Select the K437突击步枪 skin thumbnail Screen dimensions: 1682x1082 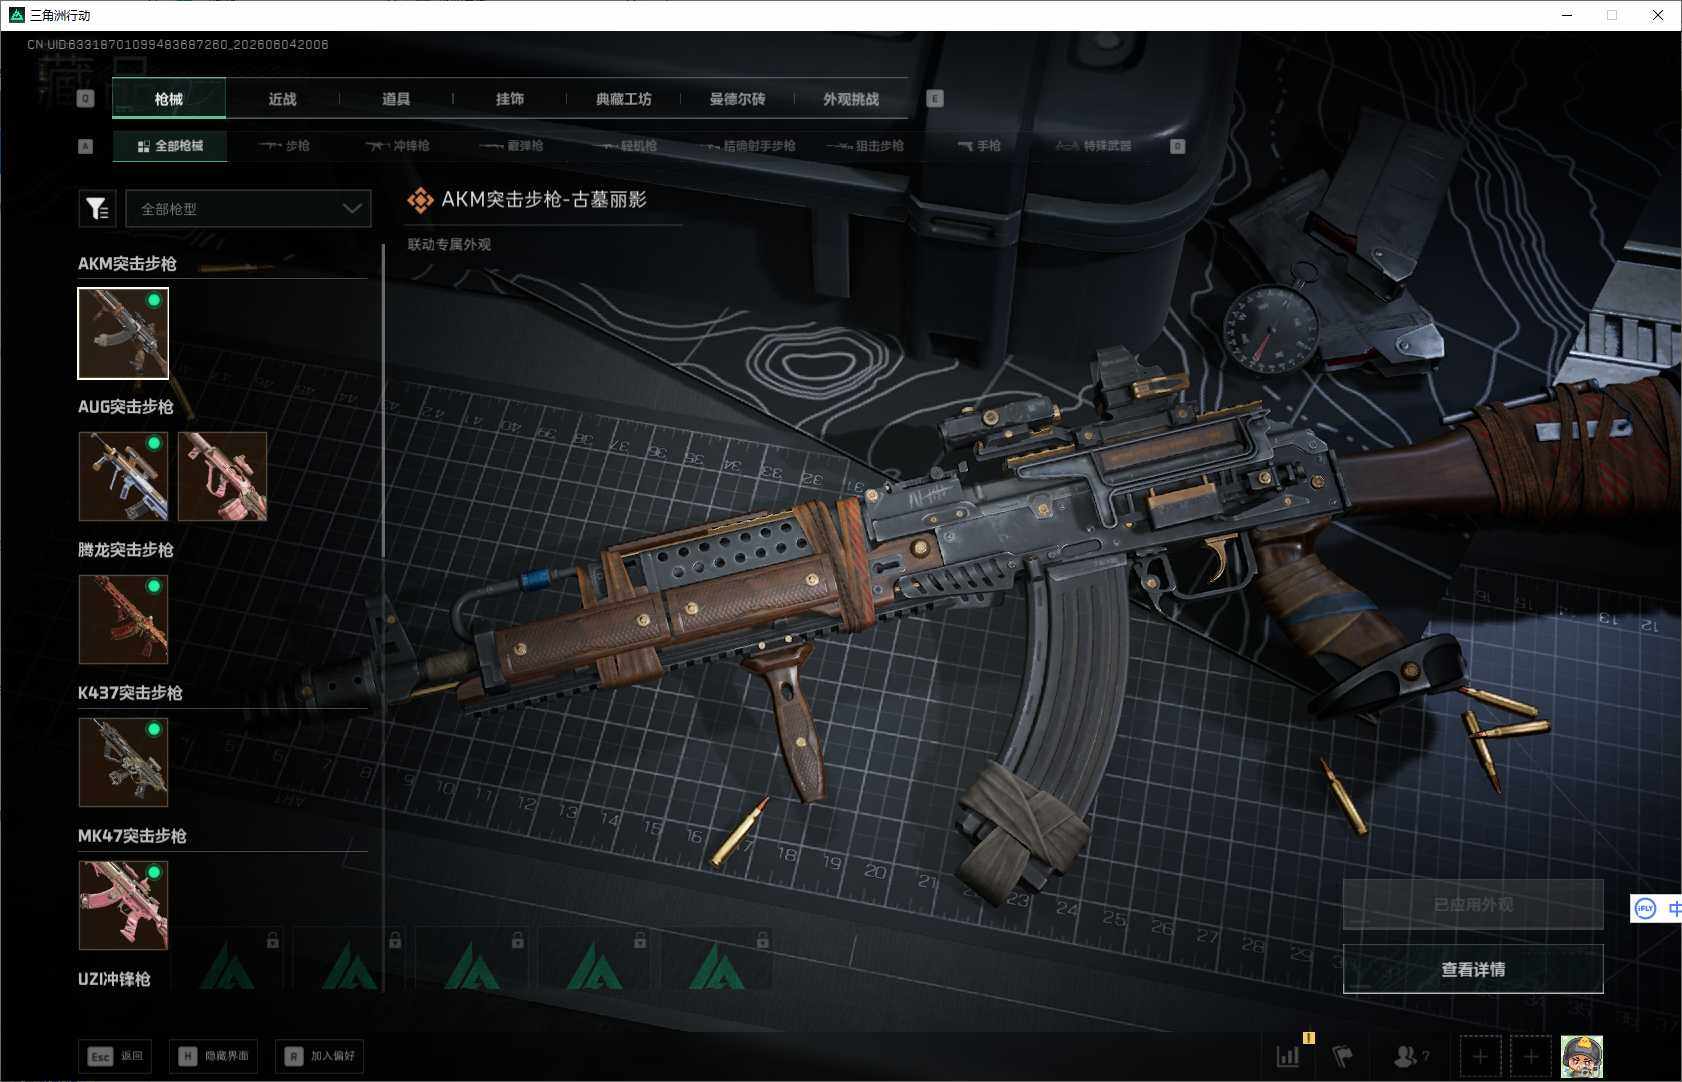click(123, 762)
